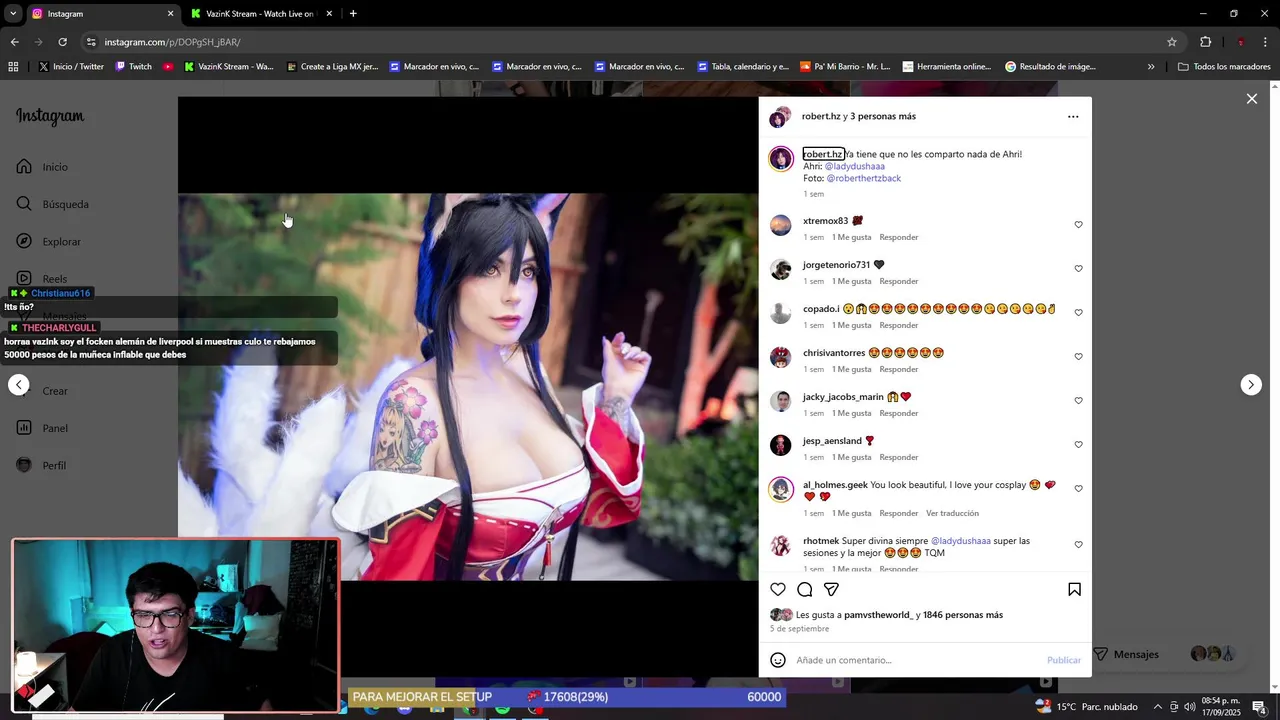Image resolution: width=1280 pixels, height=720 pixels.
Task: Reply to xtremox83 comment
Action: pos(898,237)
